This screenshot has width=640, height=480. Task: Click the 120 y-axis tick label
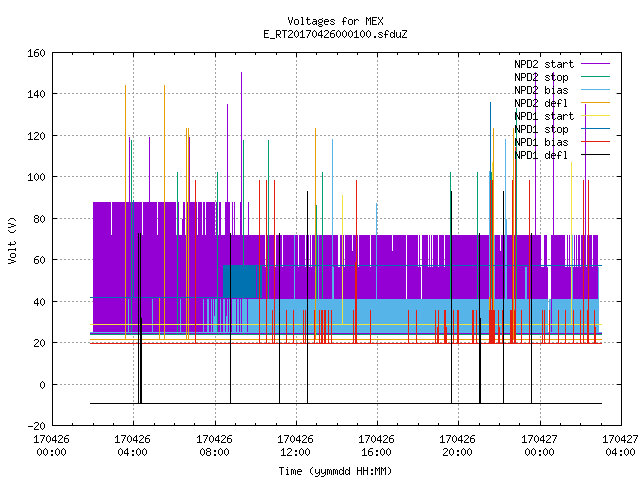point(36,136)
